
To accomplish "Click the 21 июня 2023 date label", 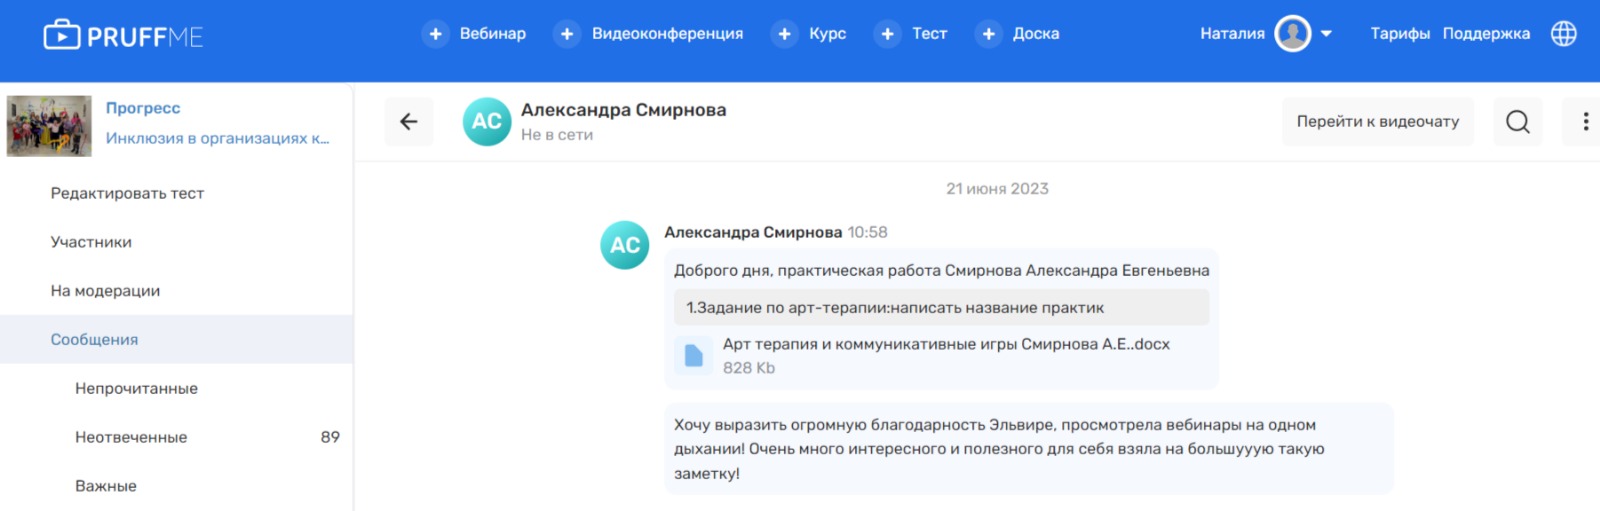I will click(x=997, y=189).
